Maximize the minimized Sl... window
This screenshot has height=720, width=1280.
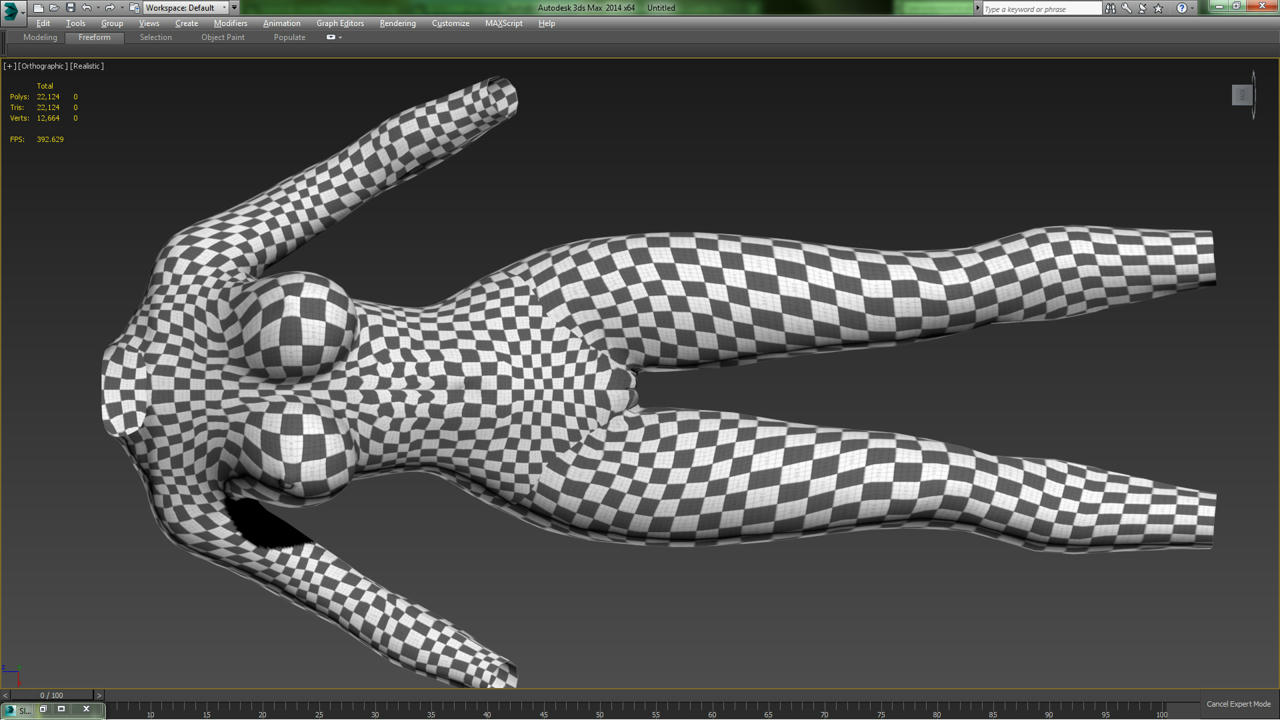(61, 709)
